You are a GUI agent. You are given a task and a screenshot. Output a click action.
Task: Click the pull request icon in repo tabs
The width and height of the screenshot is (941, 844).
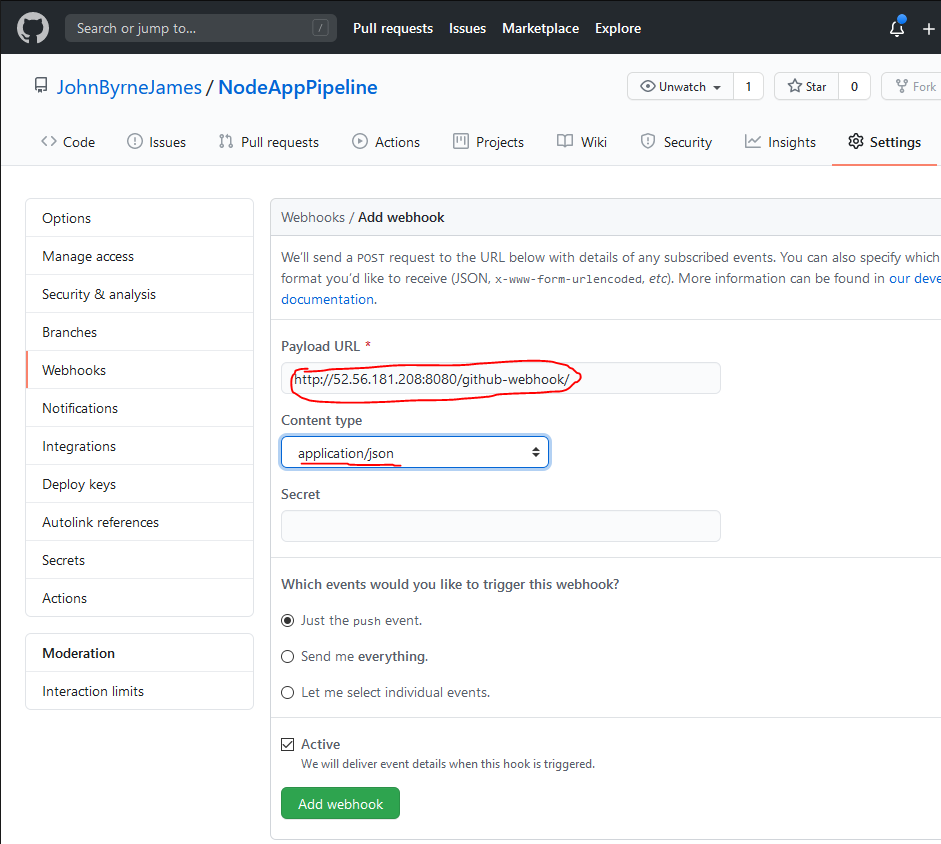click(x=226, y=141)
